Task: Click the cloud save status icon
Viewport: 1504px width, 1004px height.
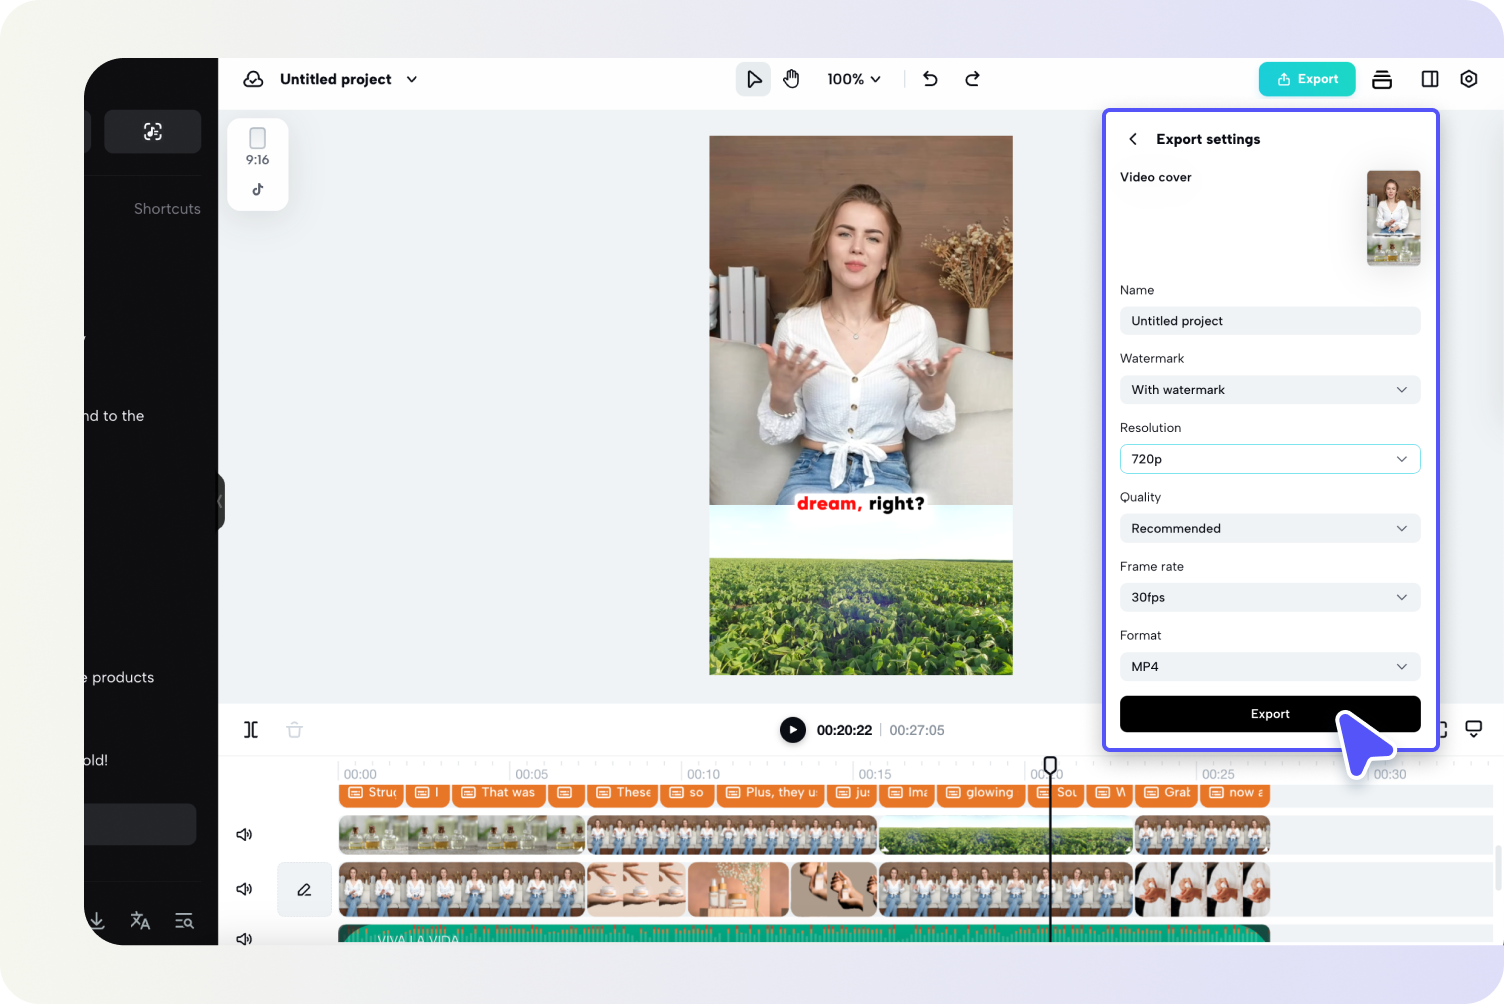Action: 253,79
